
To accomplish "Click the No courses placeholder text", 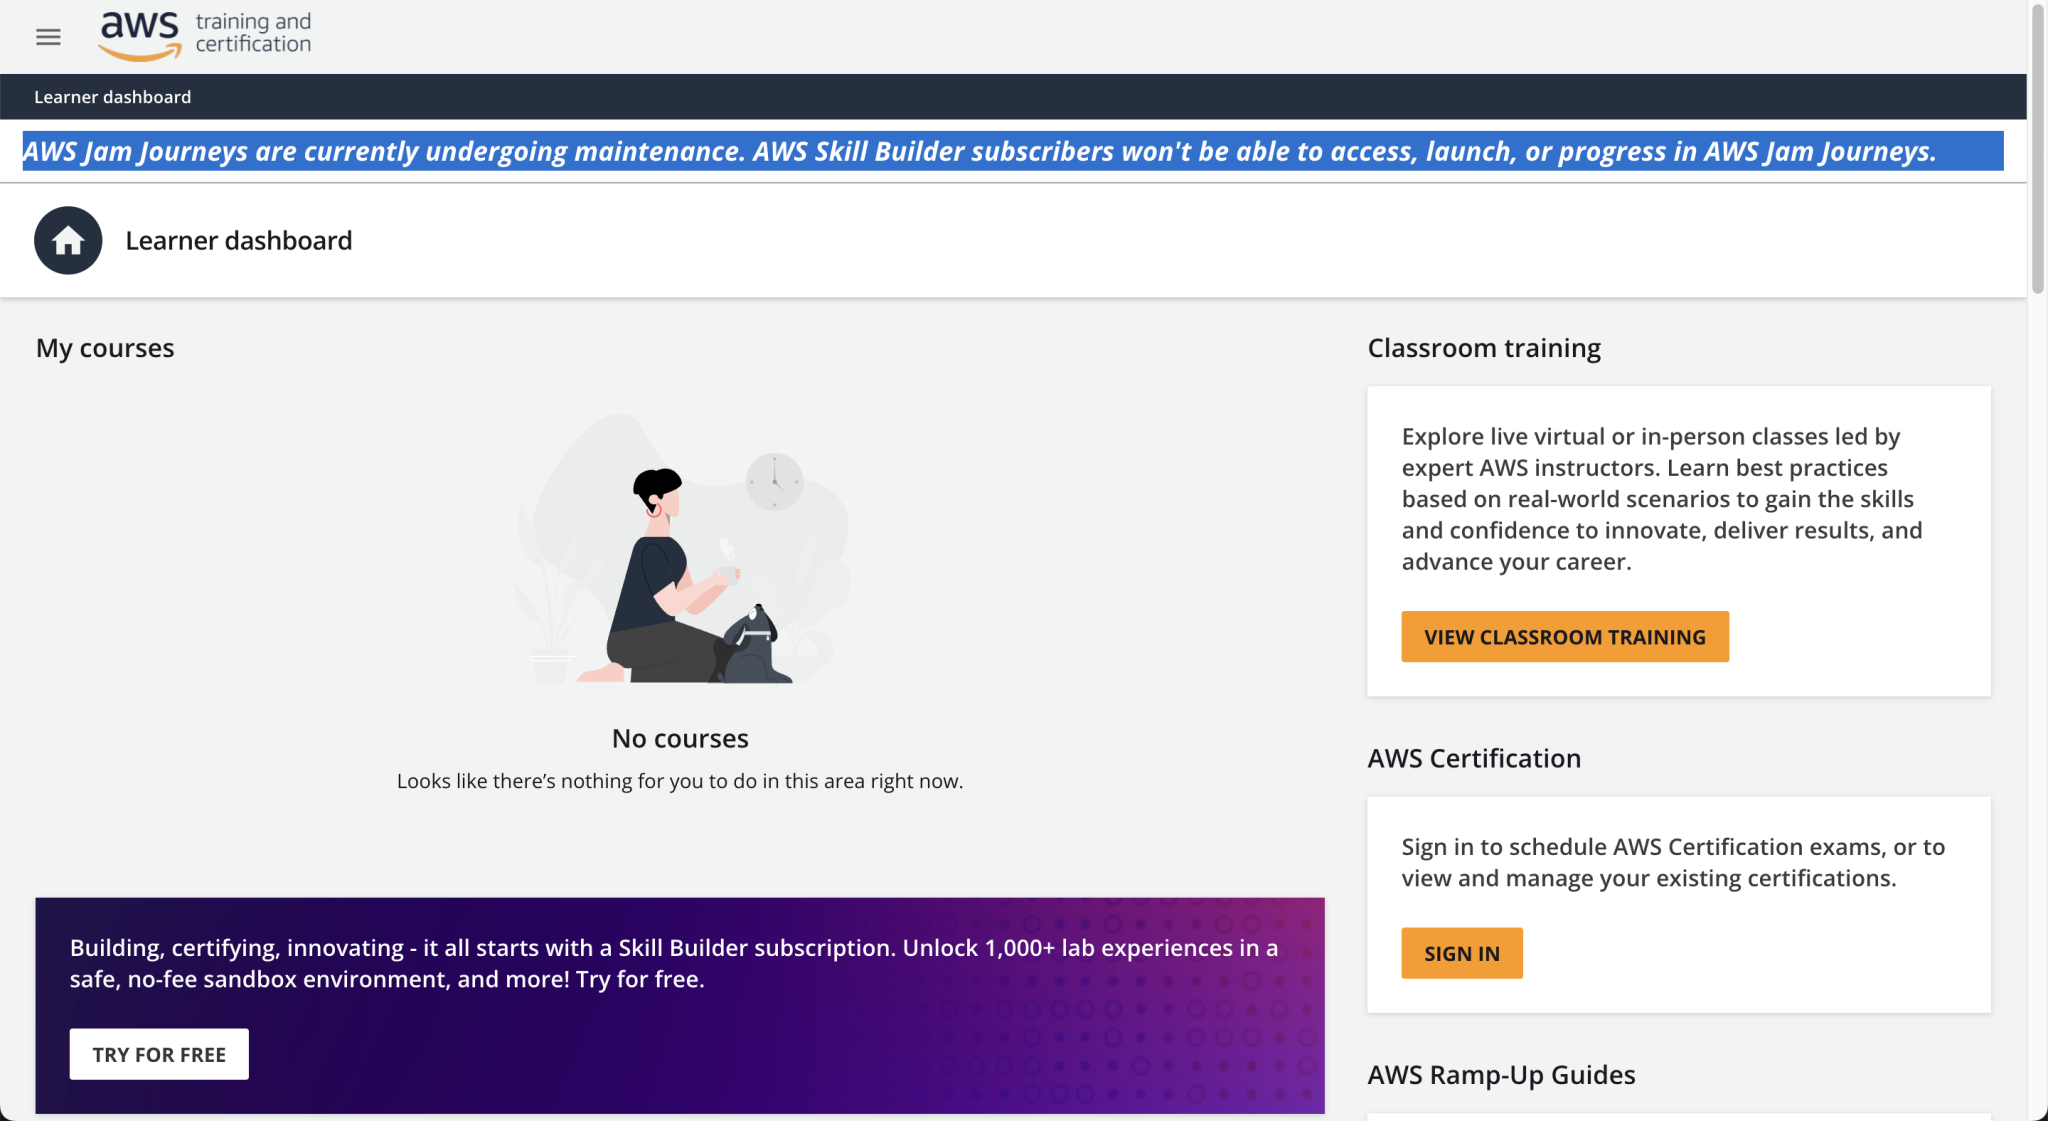I will [x=680, y=738].
